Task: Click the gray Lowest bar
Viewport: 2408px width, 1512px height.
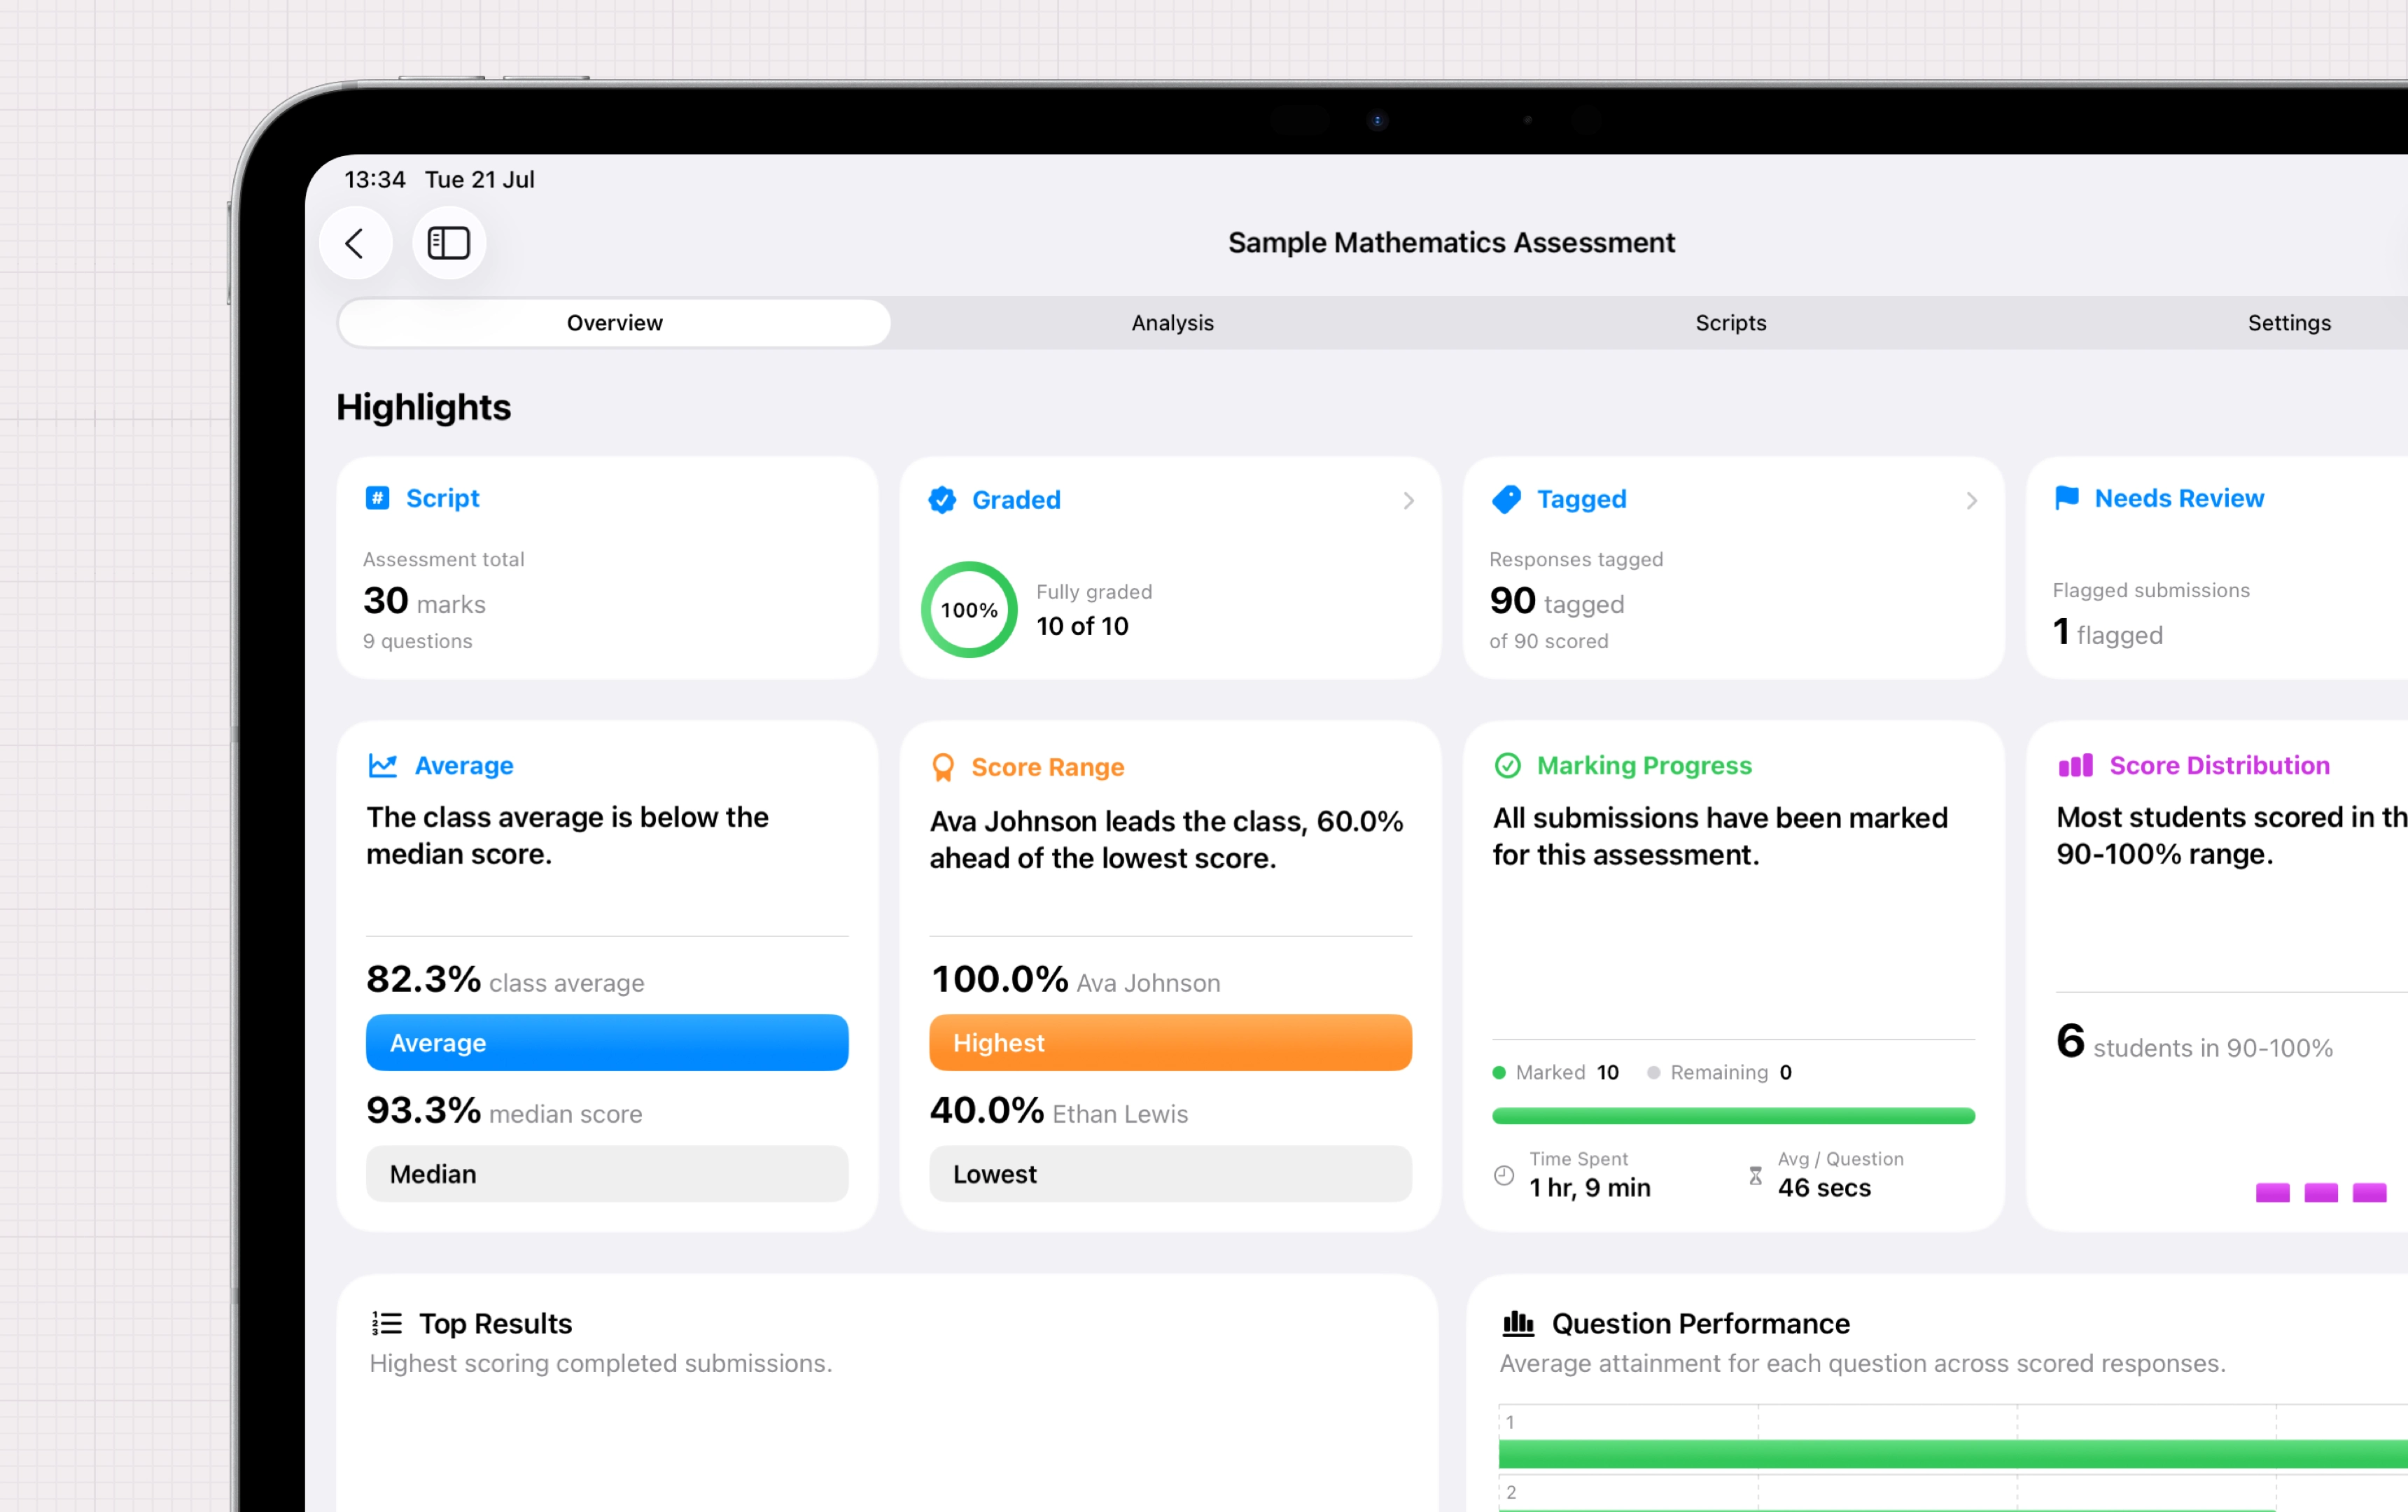Action: [x=1170, y=1174]
